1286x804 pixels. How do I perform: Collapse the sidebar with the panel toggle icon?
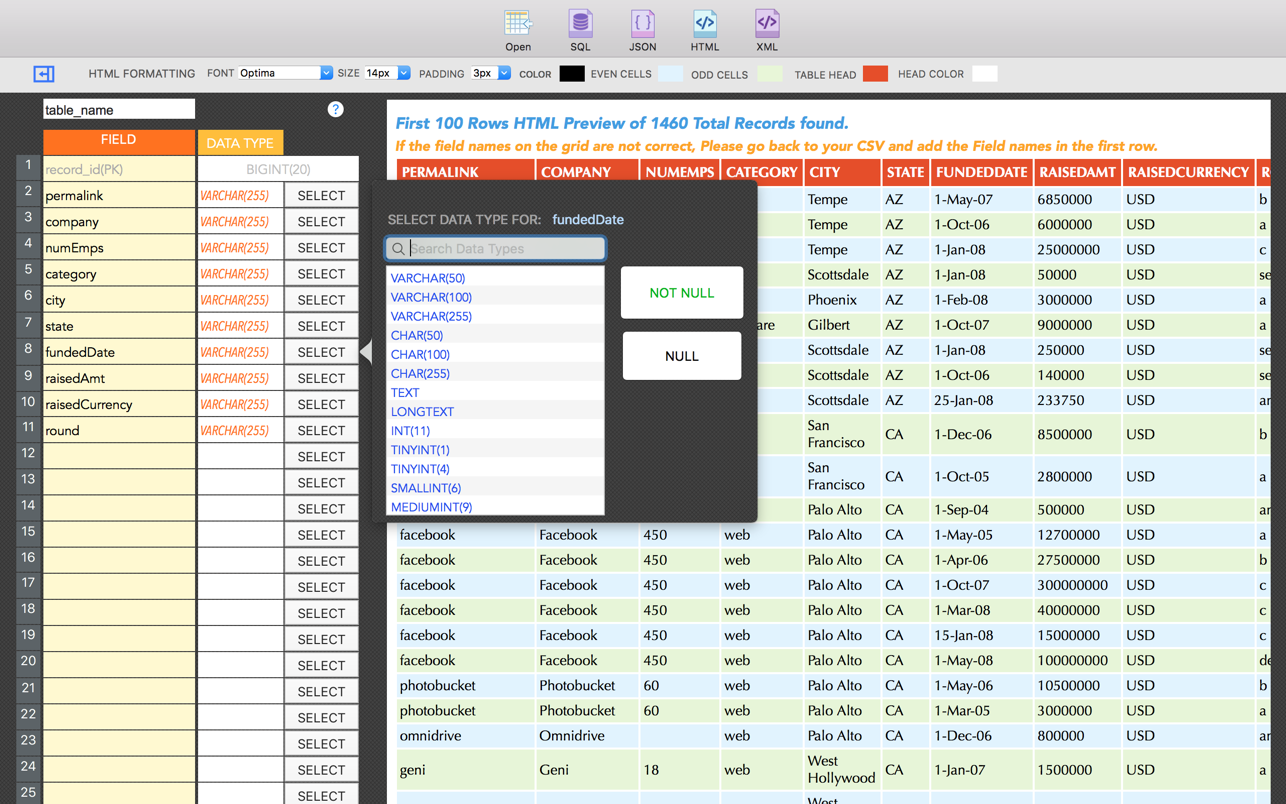[x=44, y=74]
